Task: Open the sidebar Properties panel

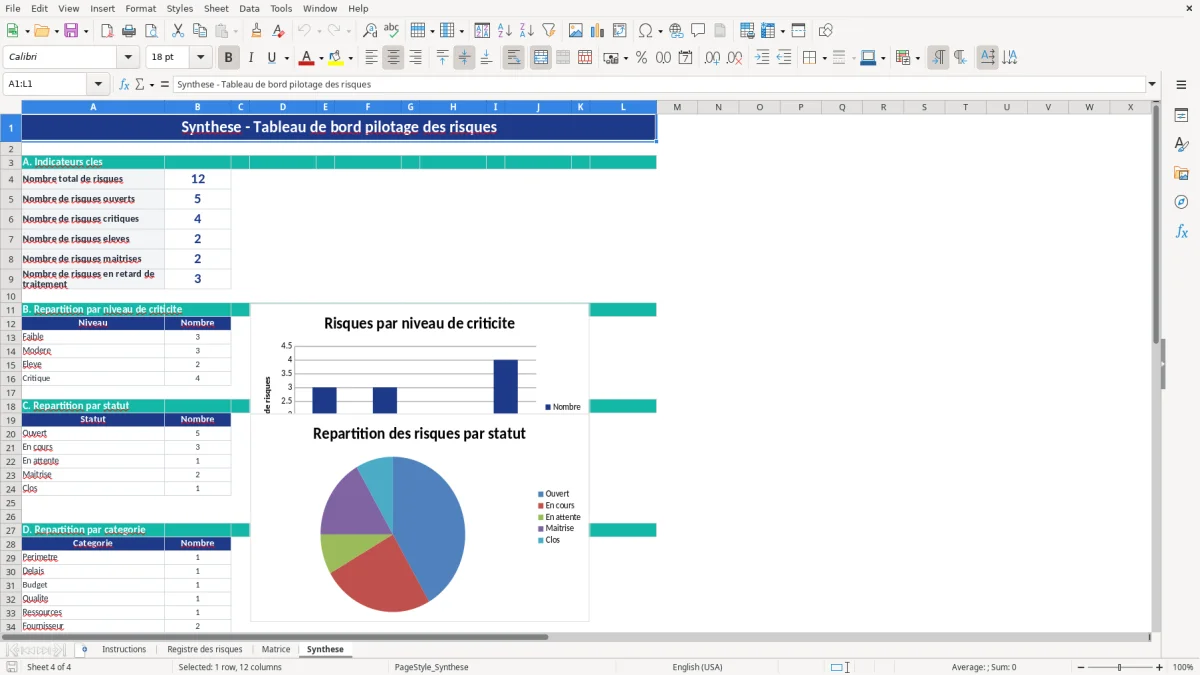Action: coord(1181,116)
